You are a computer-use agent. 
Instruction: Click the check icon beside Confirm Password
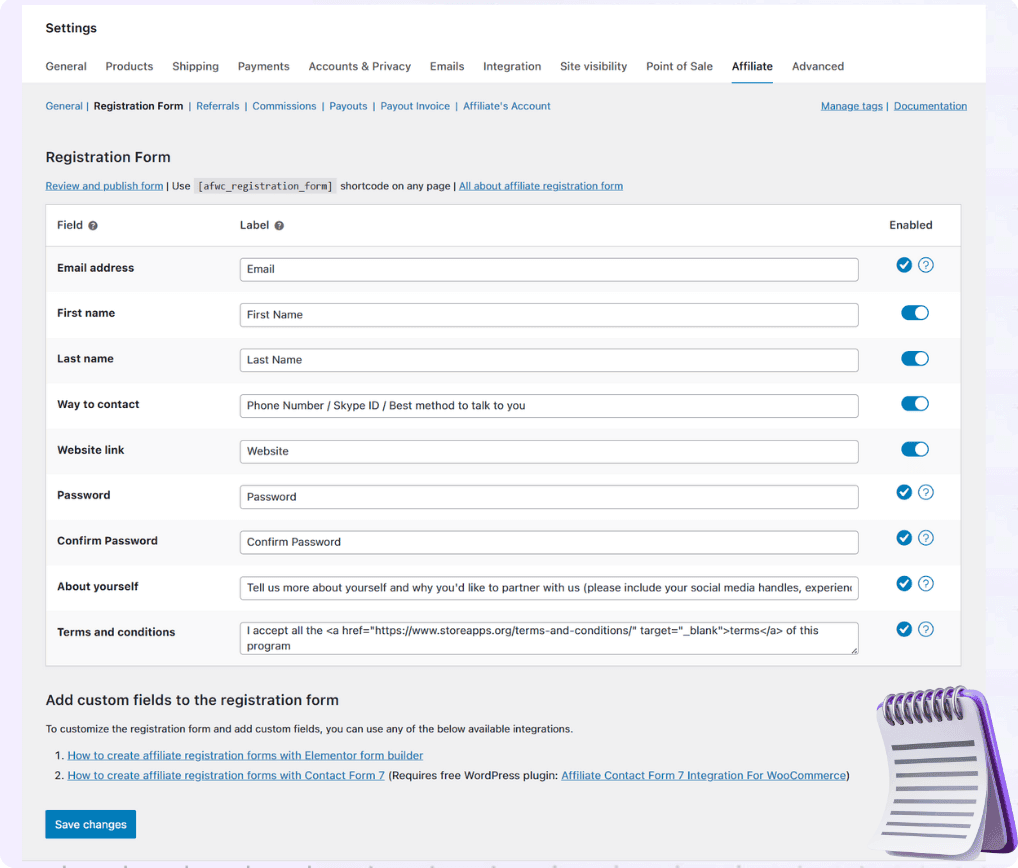(x=904, y=537)
